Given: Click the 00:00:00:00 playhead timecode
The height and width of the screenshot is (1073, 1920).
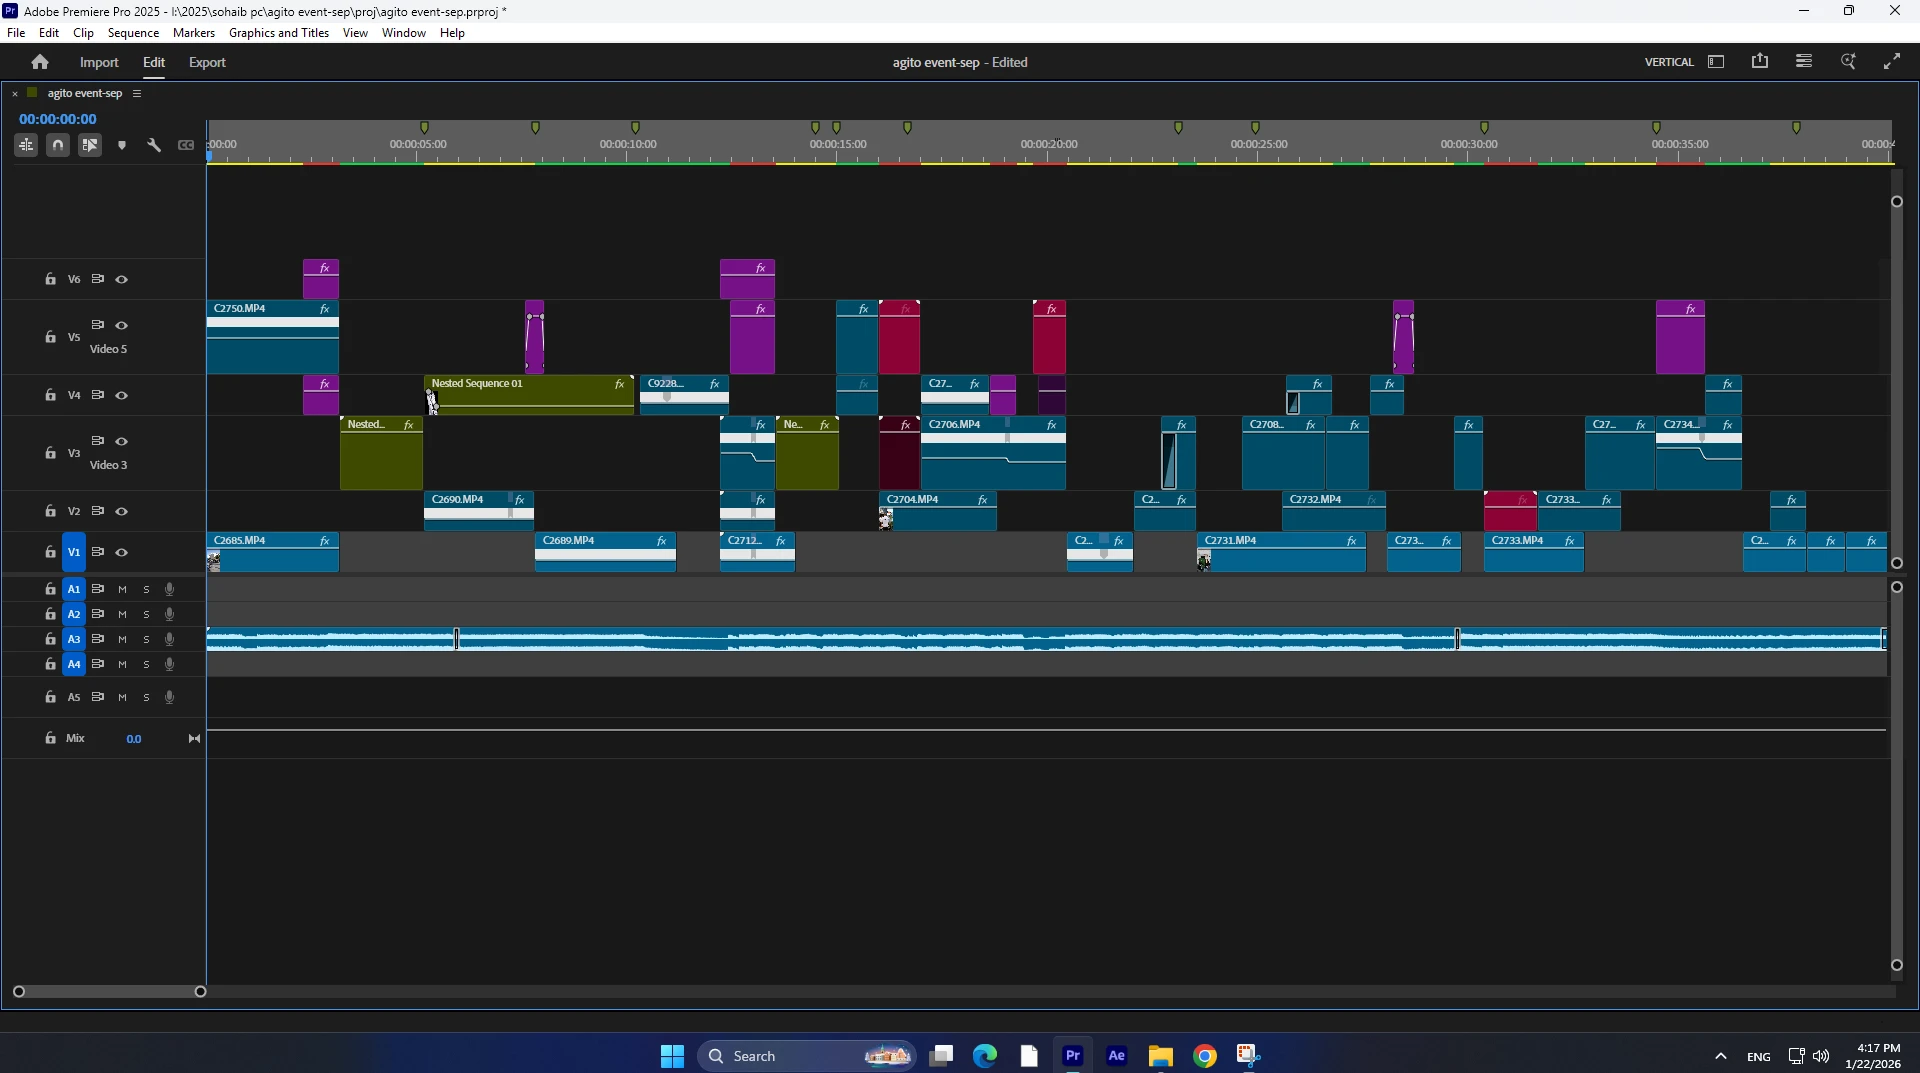Looking at the screenshot, I should tap(58, 119).
